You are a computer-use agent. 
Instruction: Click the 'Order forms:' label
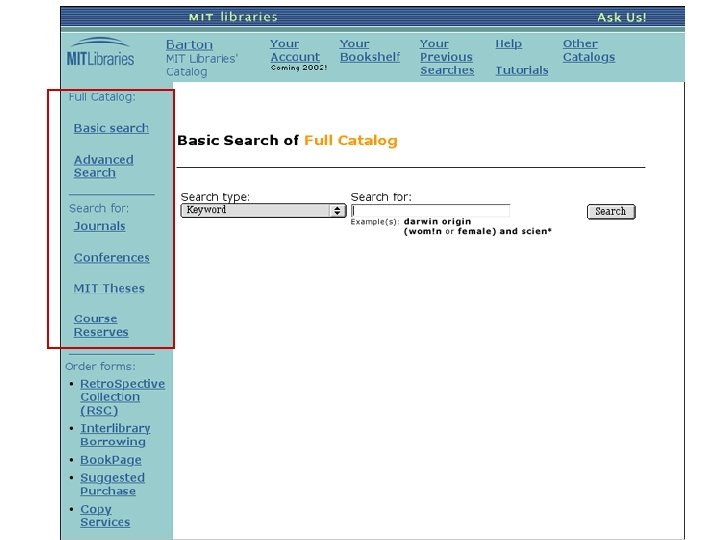click(x=101, y=366)
